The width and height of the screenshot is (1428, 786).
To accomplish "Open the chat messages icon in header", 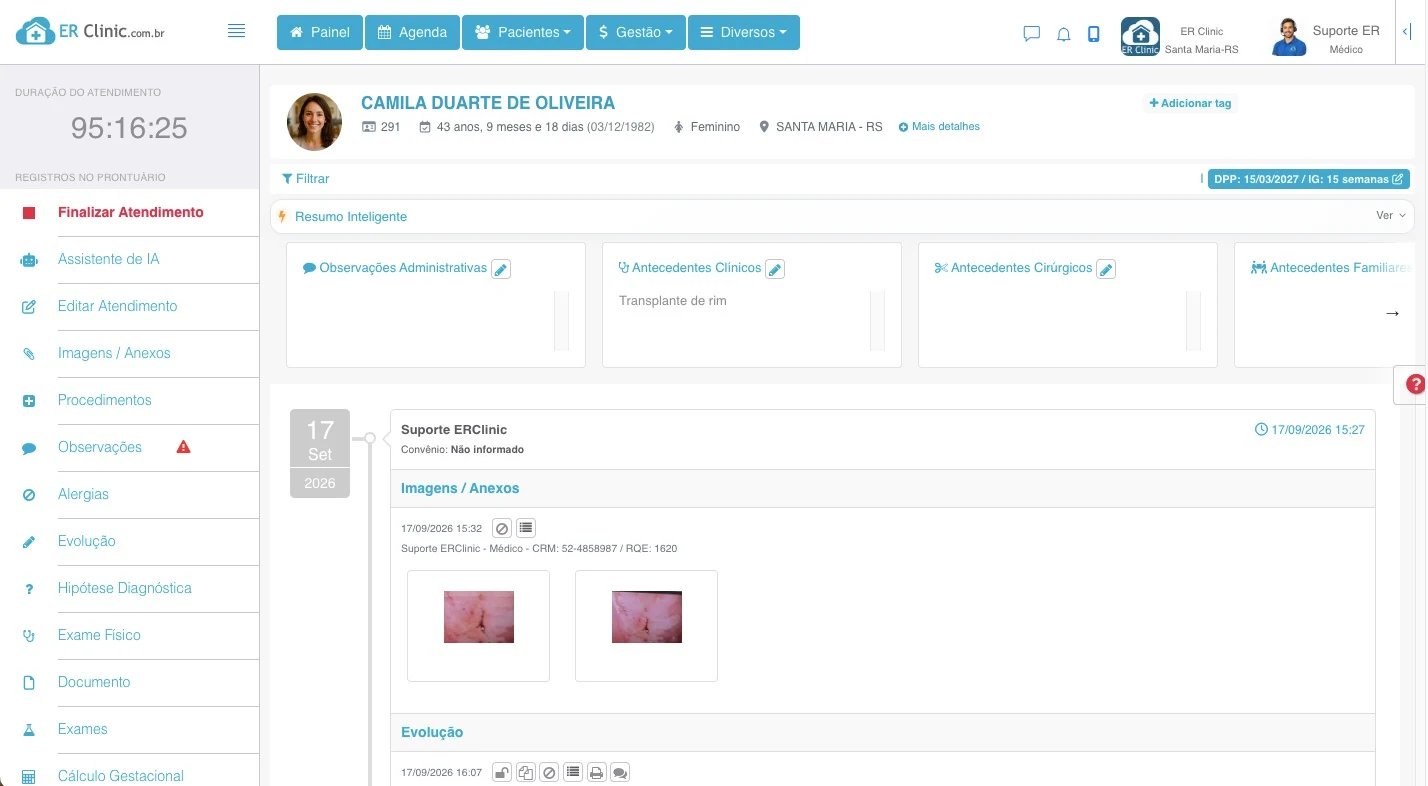I will (x=1032, y=34).
